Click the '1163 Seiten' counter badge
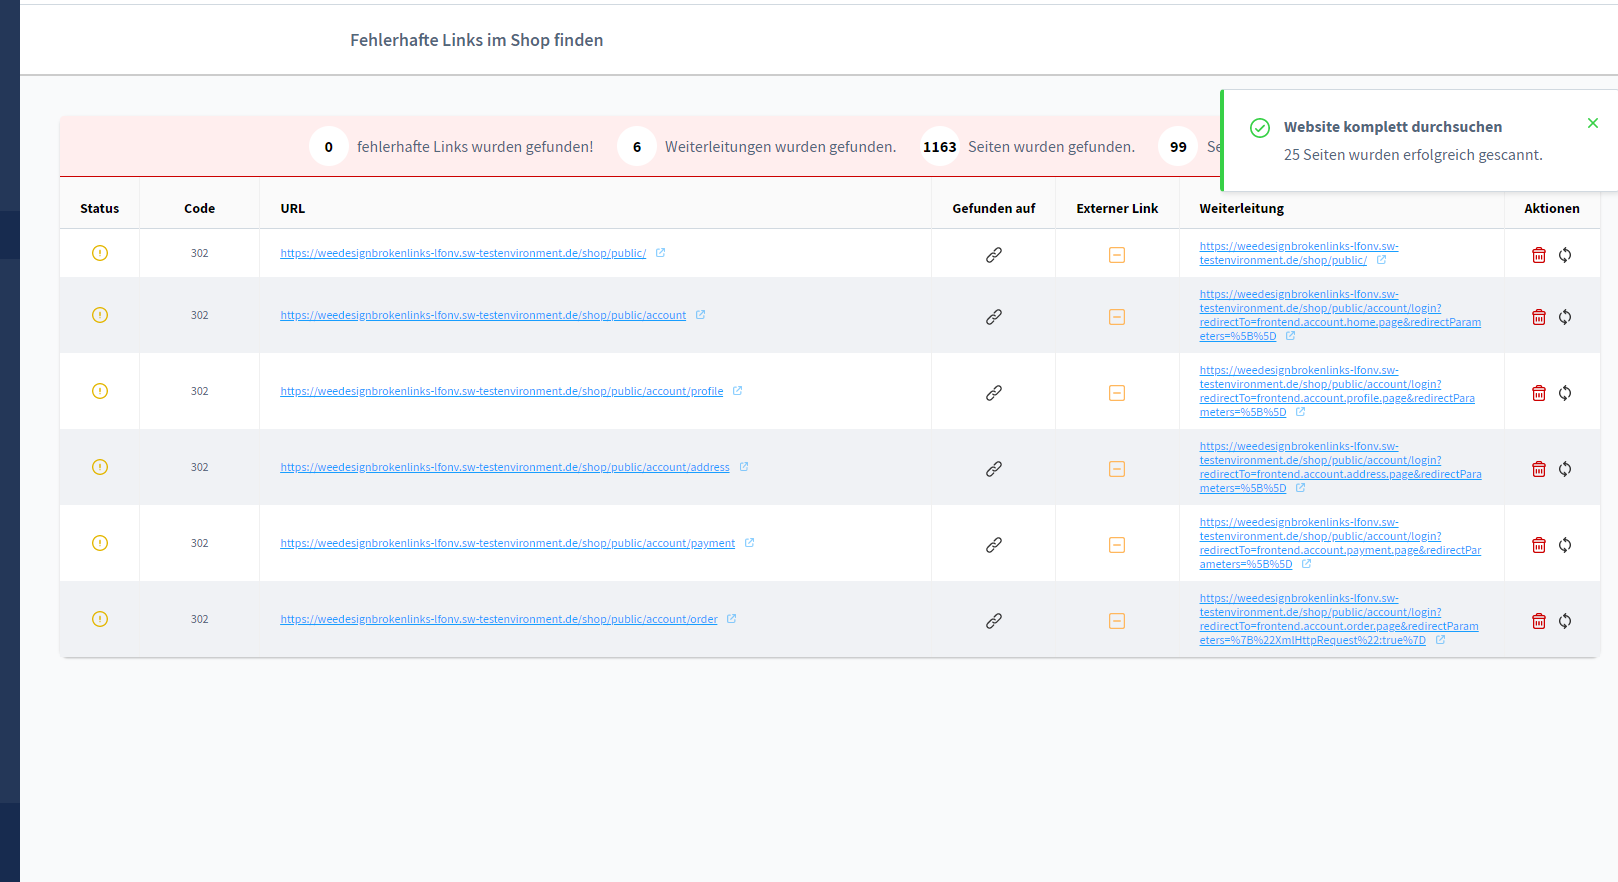The width and height of the screenshot is (1618, 882). click(940, 147)
